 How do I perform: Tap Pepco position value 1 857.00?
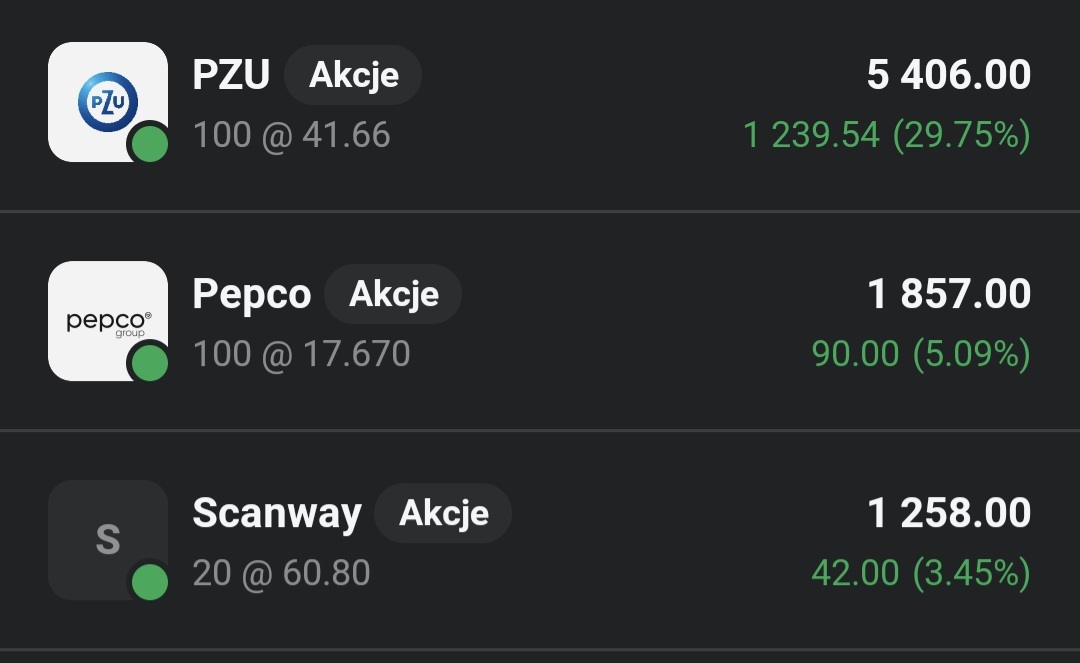tap(948, 294)
